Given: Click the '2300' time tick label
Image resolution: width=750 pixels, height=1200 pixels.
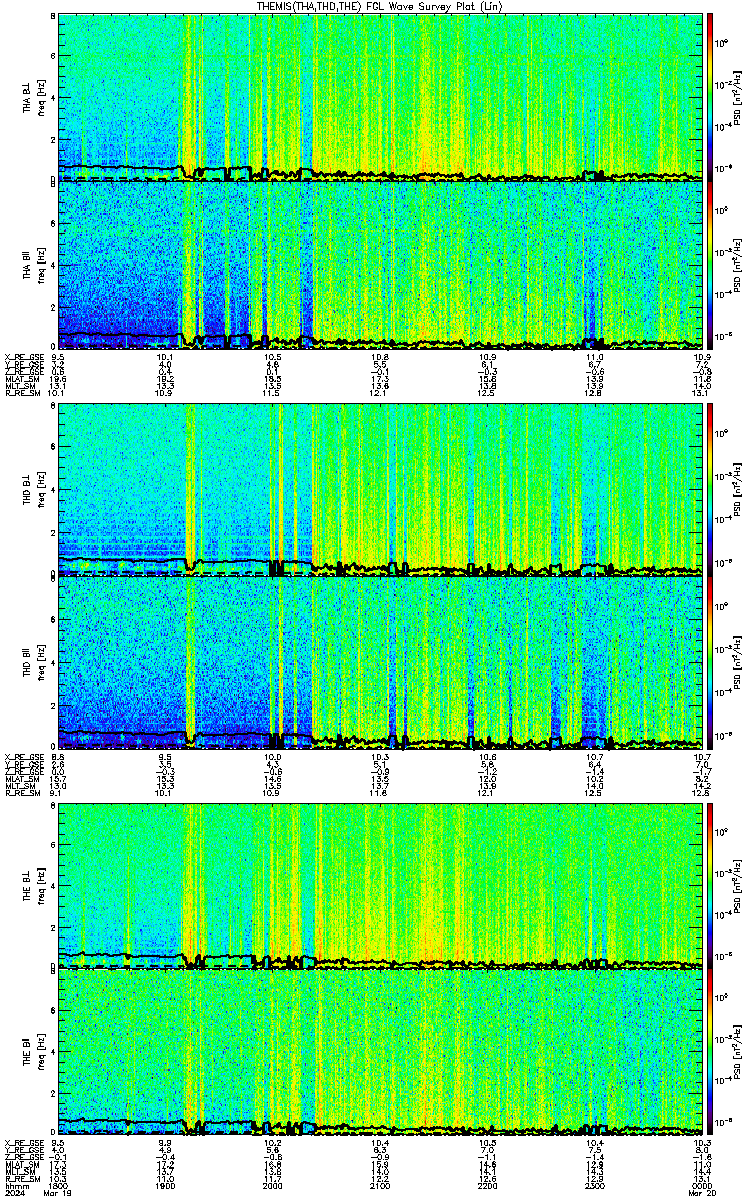Looking at the screenshot, I should 594,1186.
